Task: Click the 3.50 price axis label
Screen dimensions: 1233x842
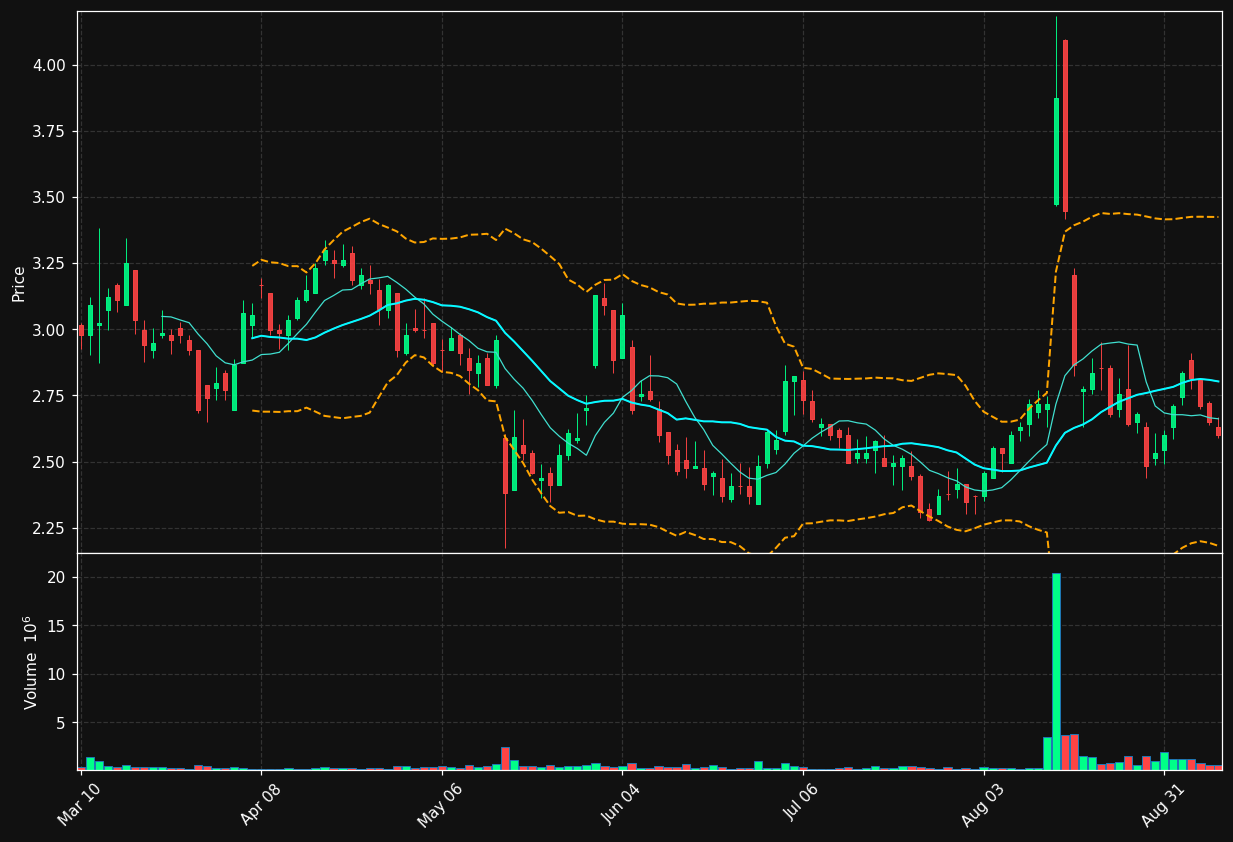Action: coord(48,198)
